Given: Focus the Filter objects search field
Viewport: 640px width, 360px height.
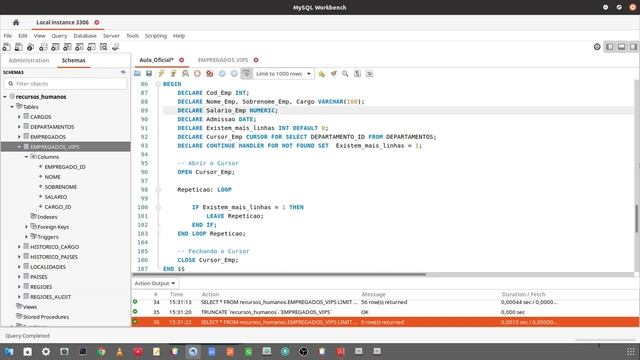Looking at the screenshot, I should 66,84.
